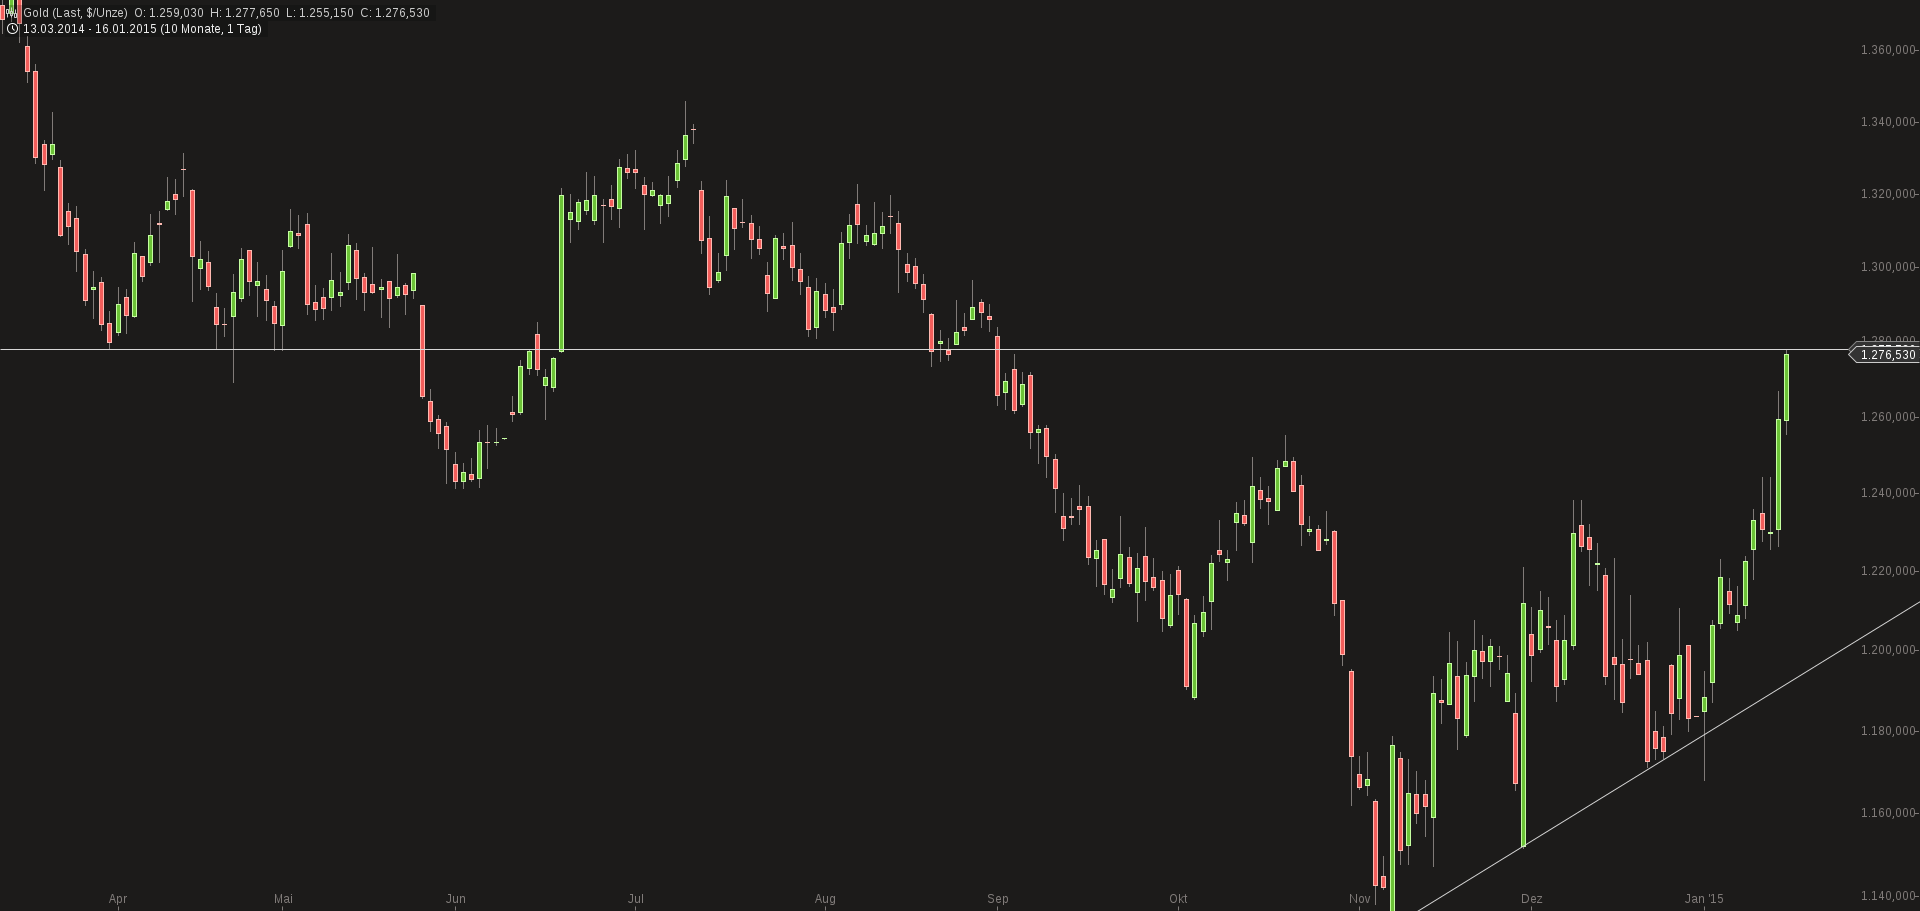Image resolution: width=1920 pixels, height=911 pixels.
Task: Click the clock icon beside the date range
Action: tap(13, 29)
